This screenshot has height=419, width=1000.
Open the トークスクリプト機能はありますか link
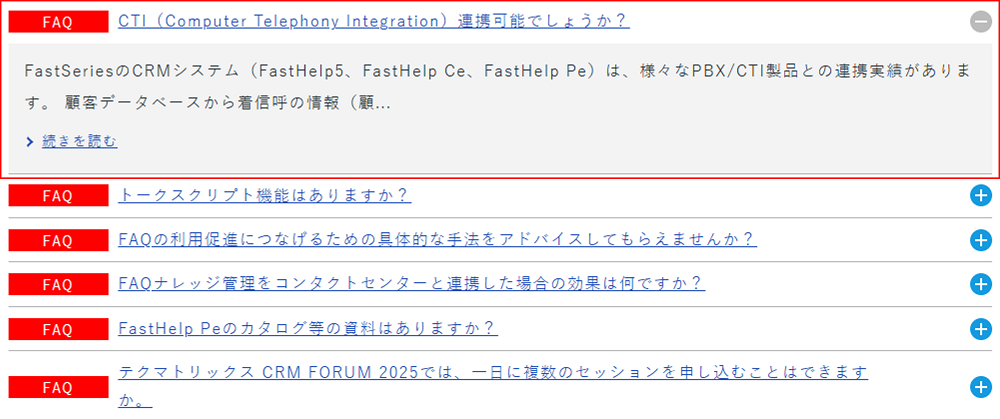pos(264,196)
